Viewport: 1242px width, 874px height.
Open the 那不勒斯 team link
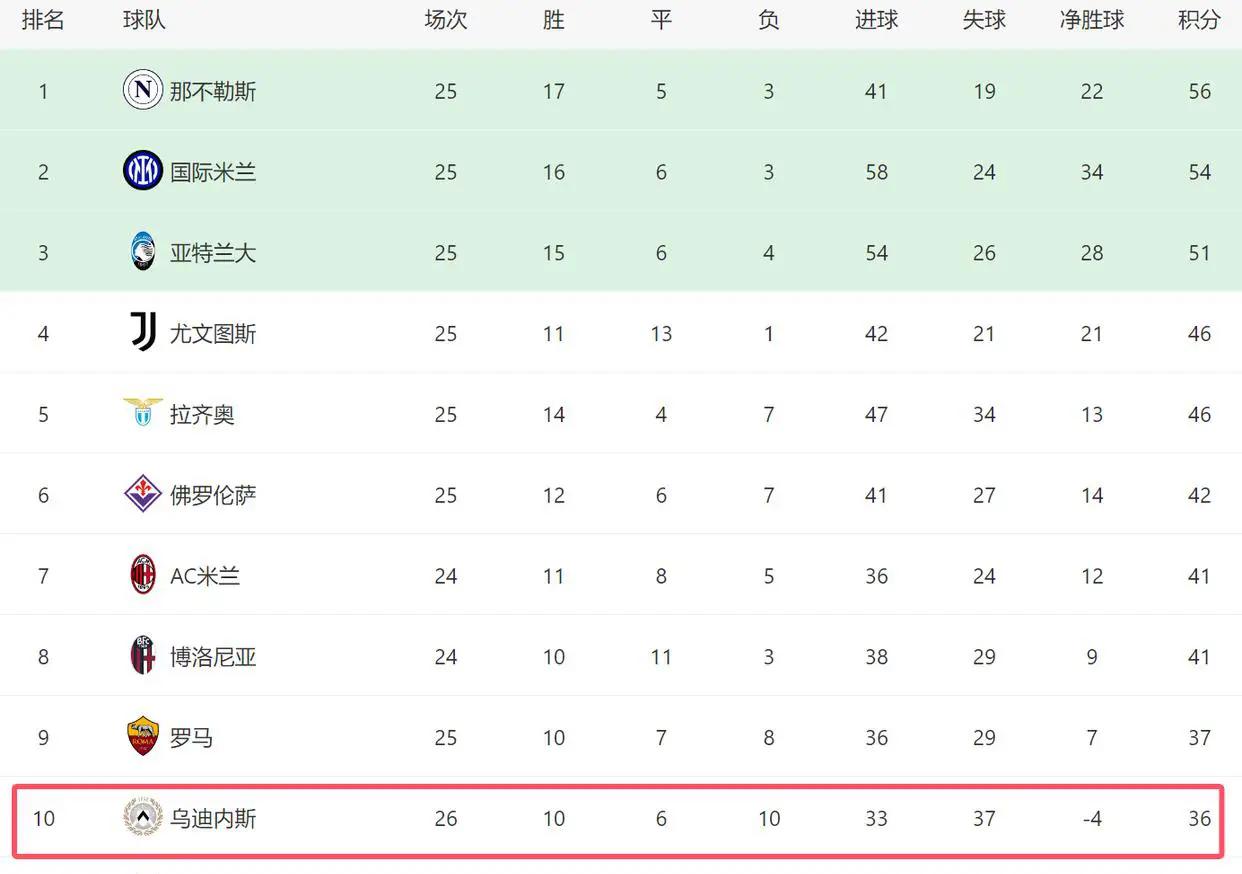coord(213,91)
